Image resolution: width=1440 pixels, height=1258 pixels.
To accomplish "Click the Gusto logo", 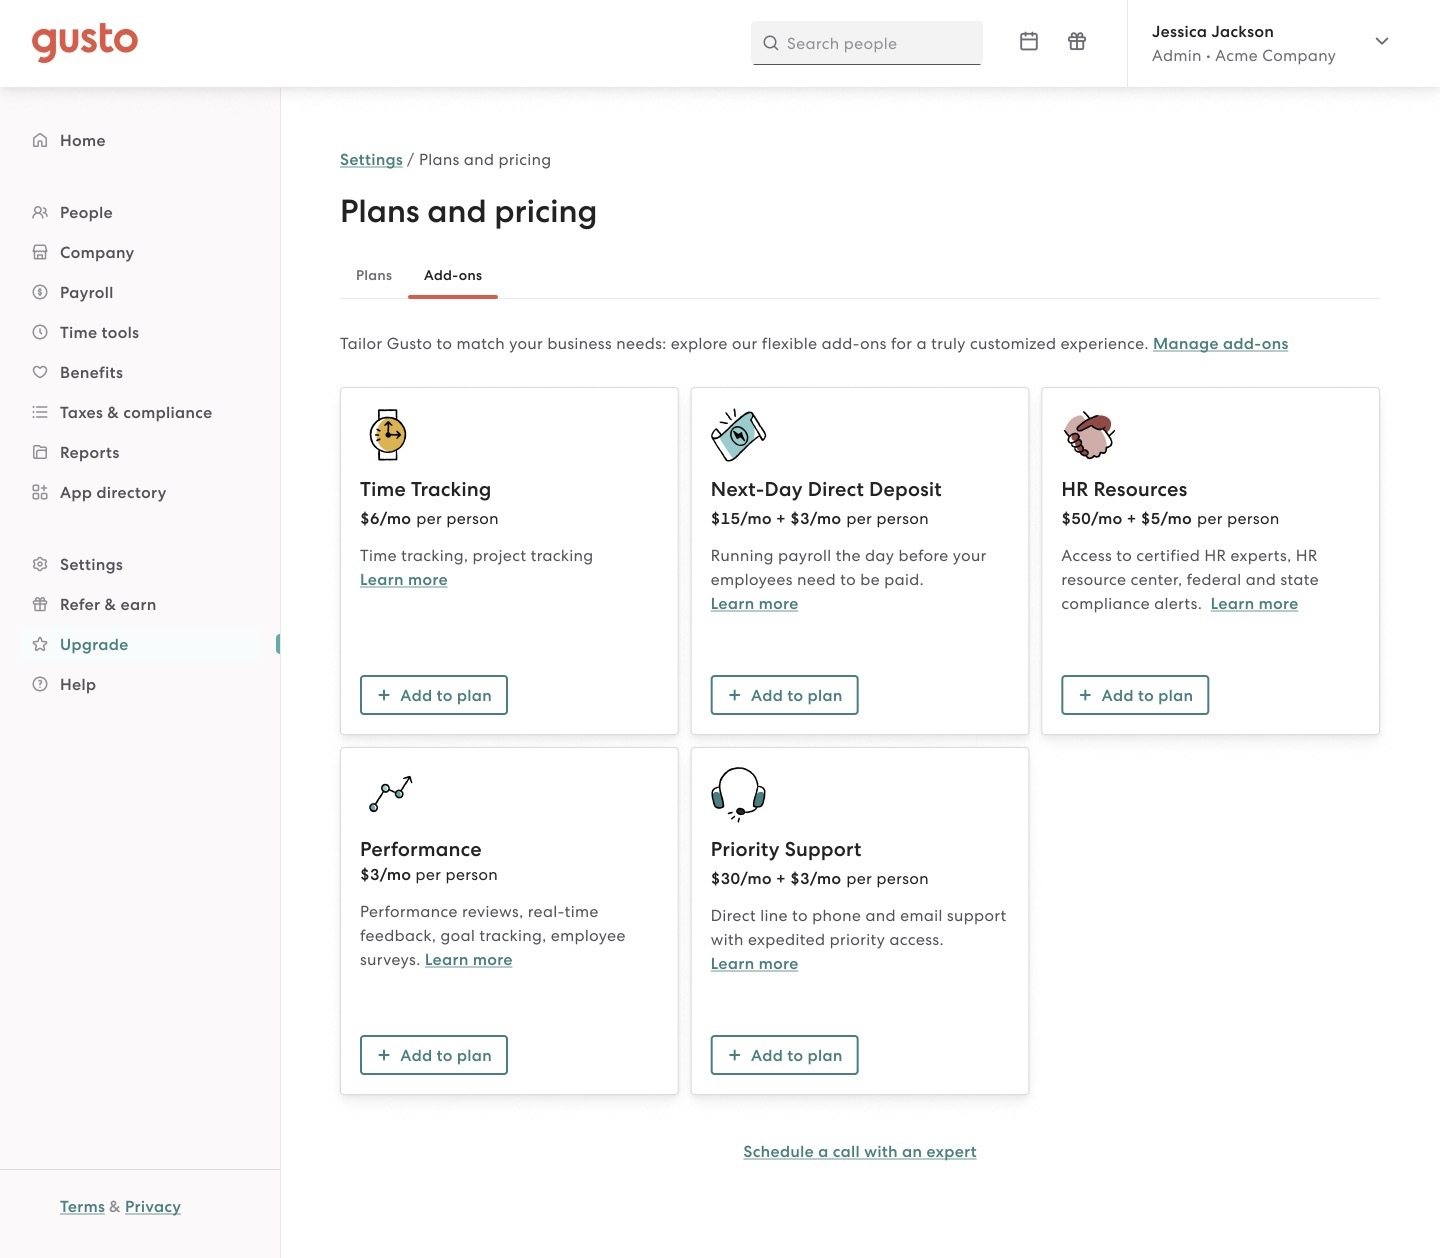I will coord(85,42).
